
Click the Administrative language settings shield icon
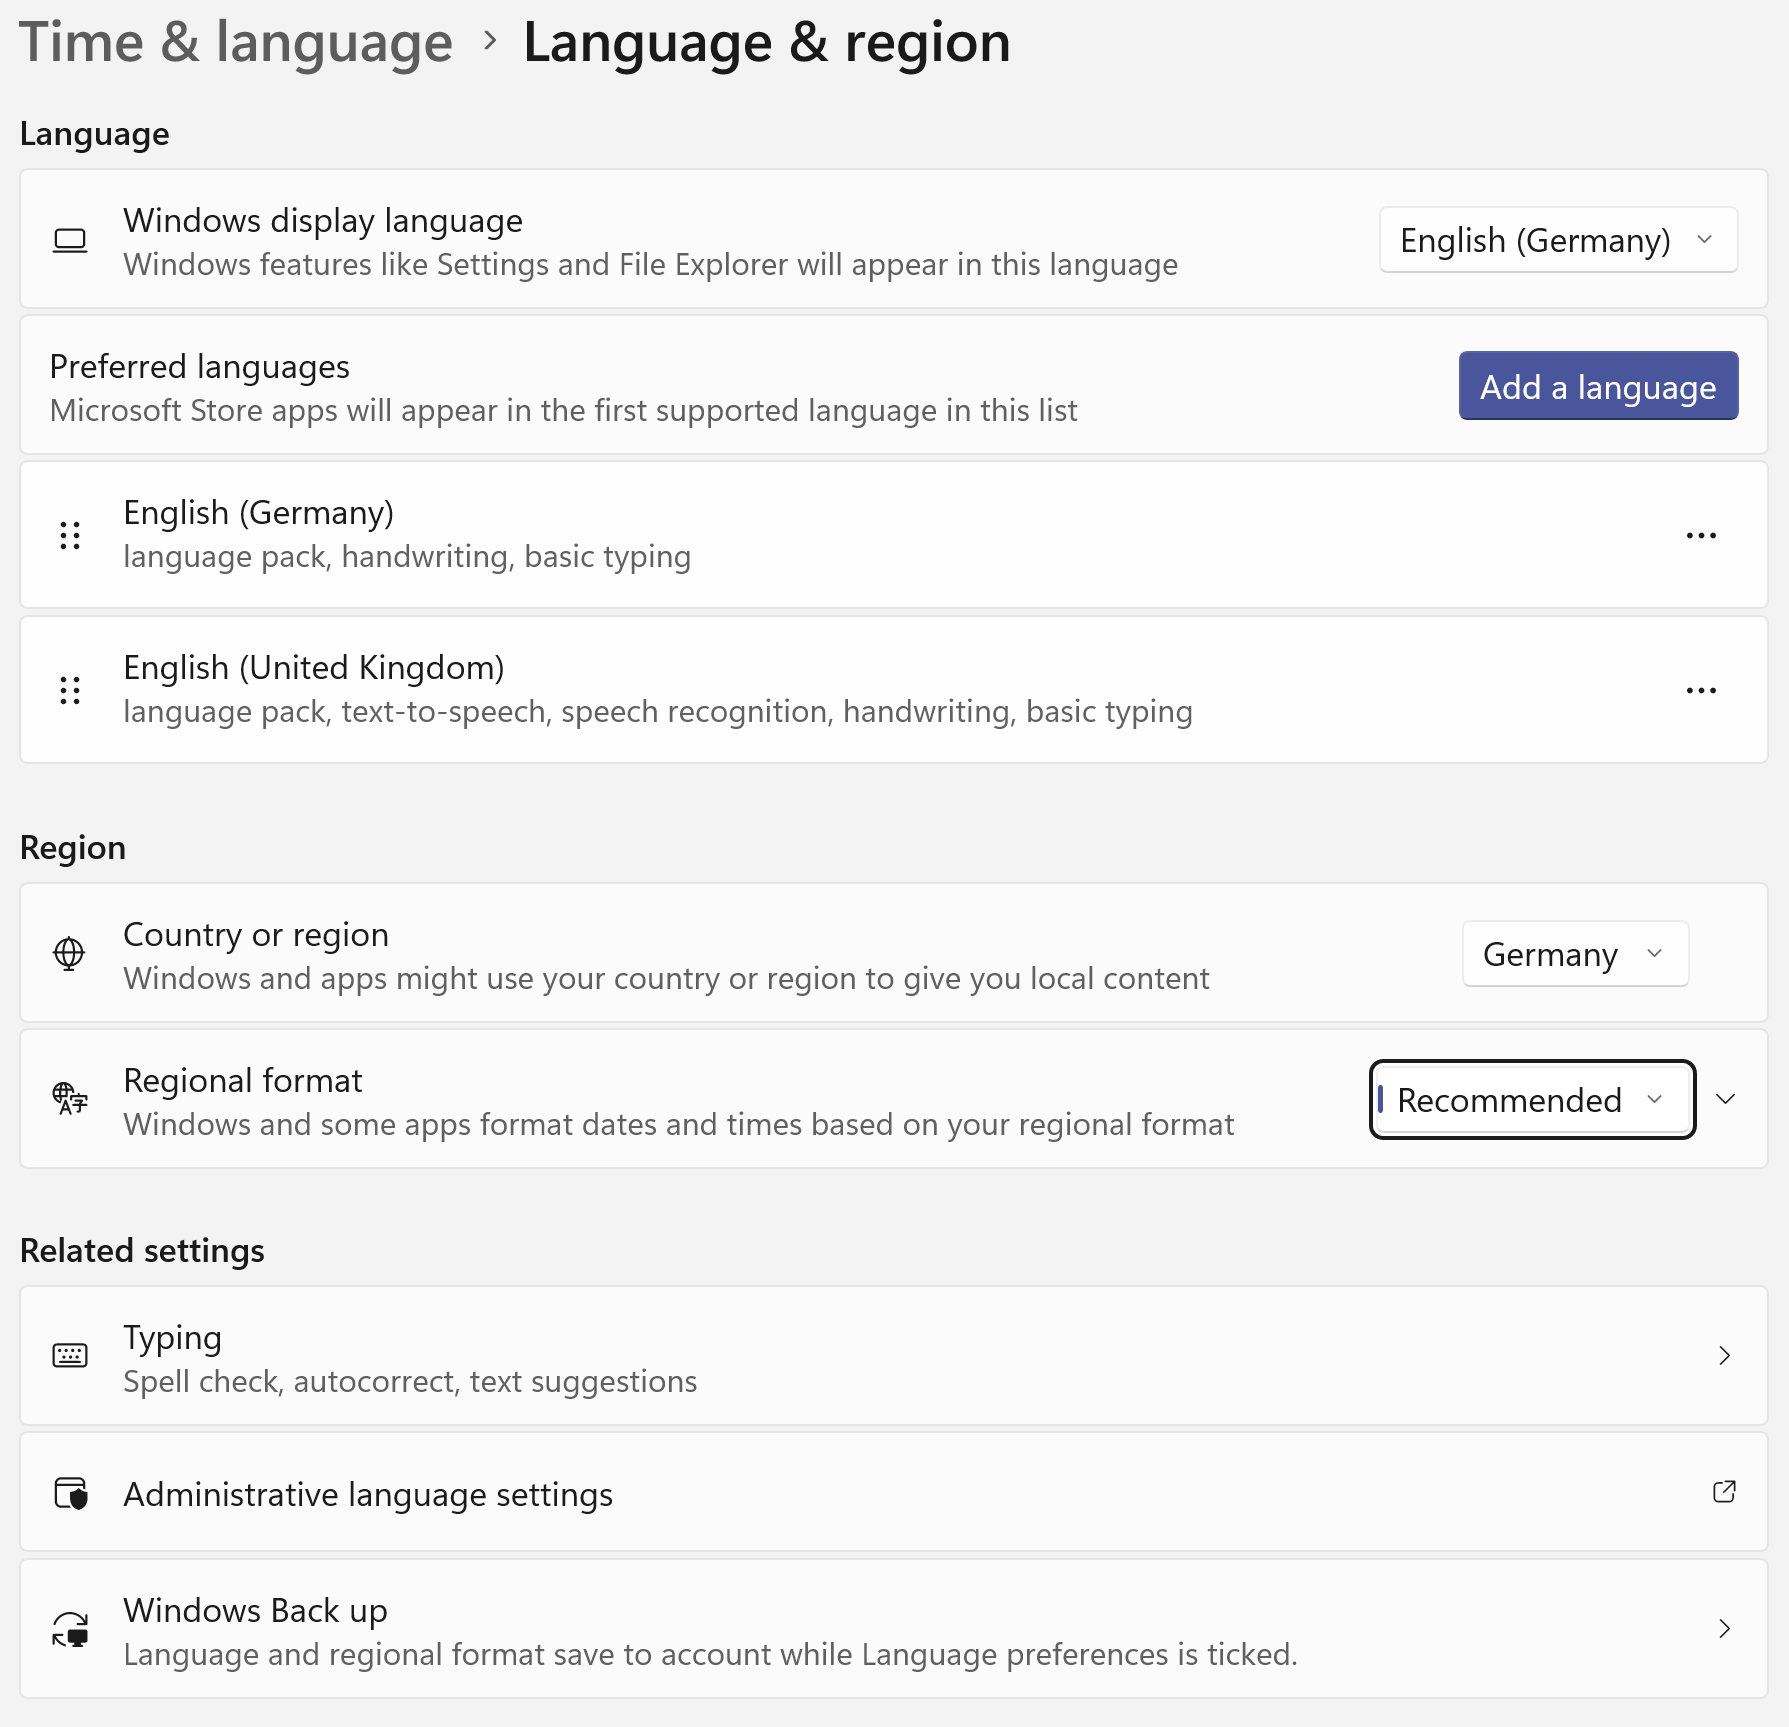click(70, 1493)
